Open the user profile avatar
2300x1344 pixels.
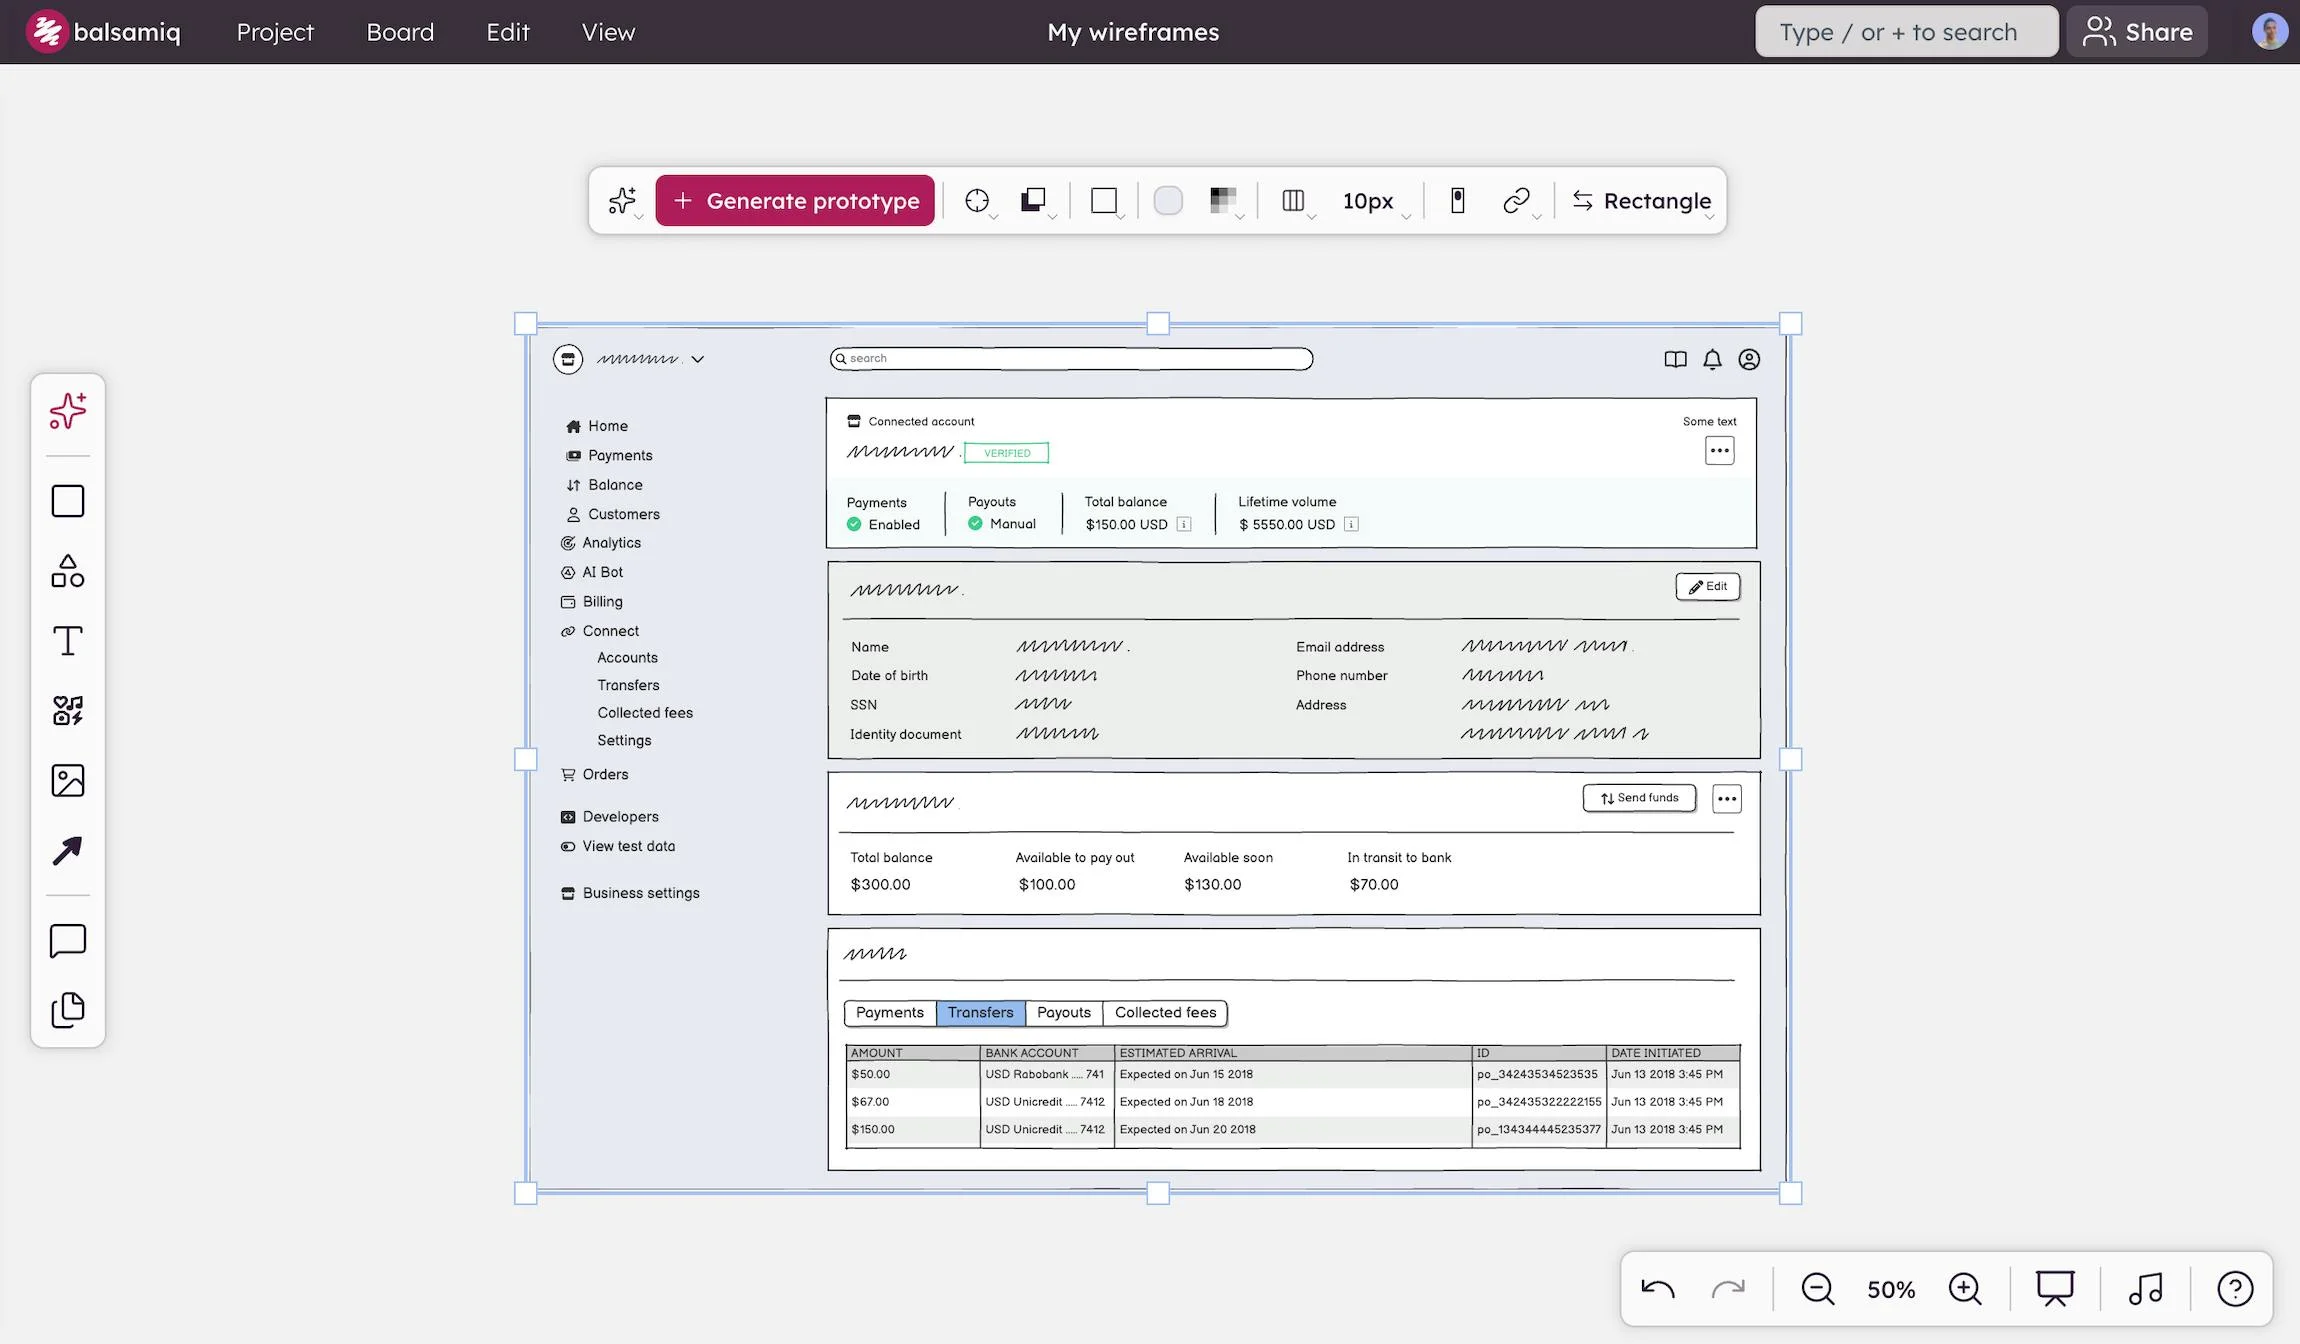click(2270, 32)
